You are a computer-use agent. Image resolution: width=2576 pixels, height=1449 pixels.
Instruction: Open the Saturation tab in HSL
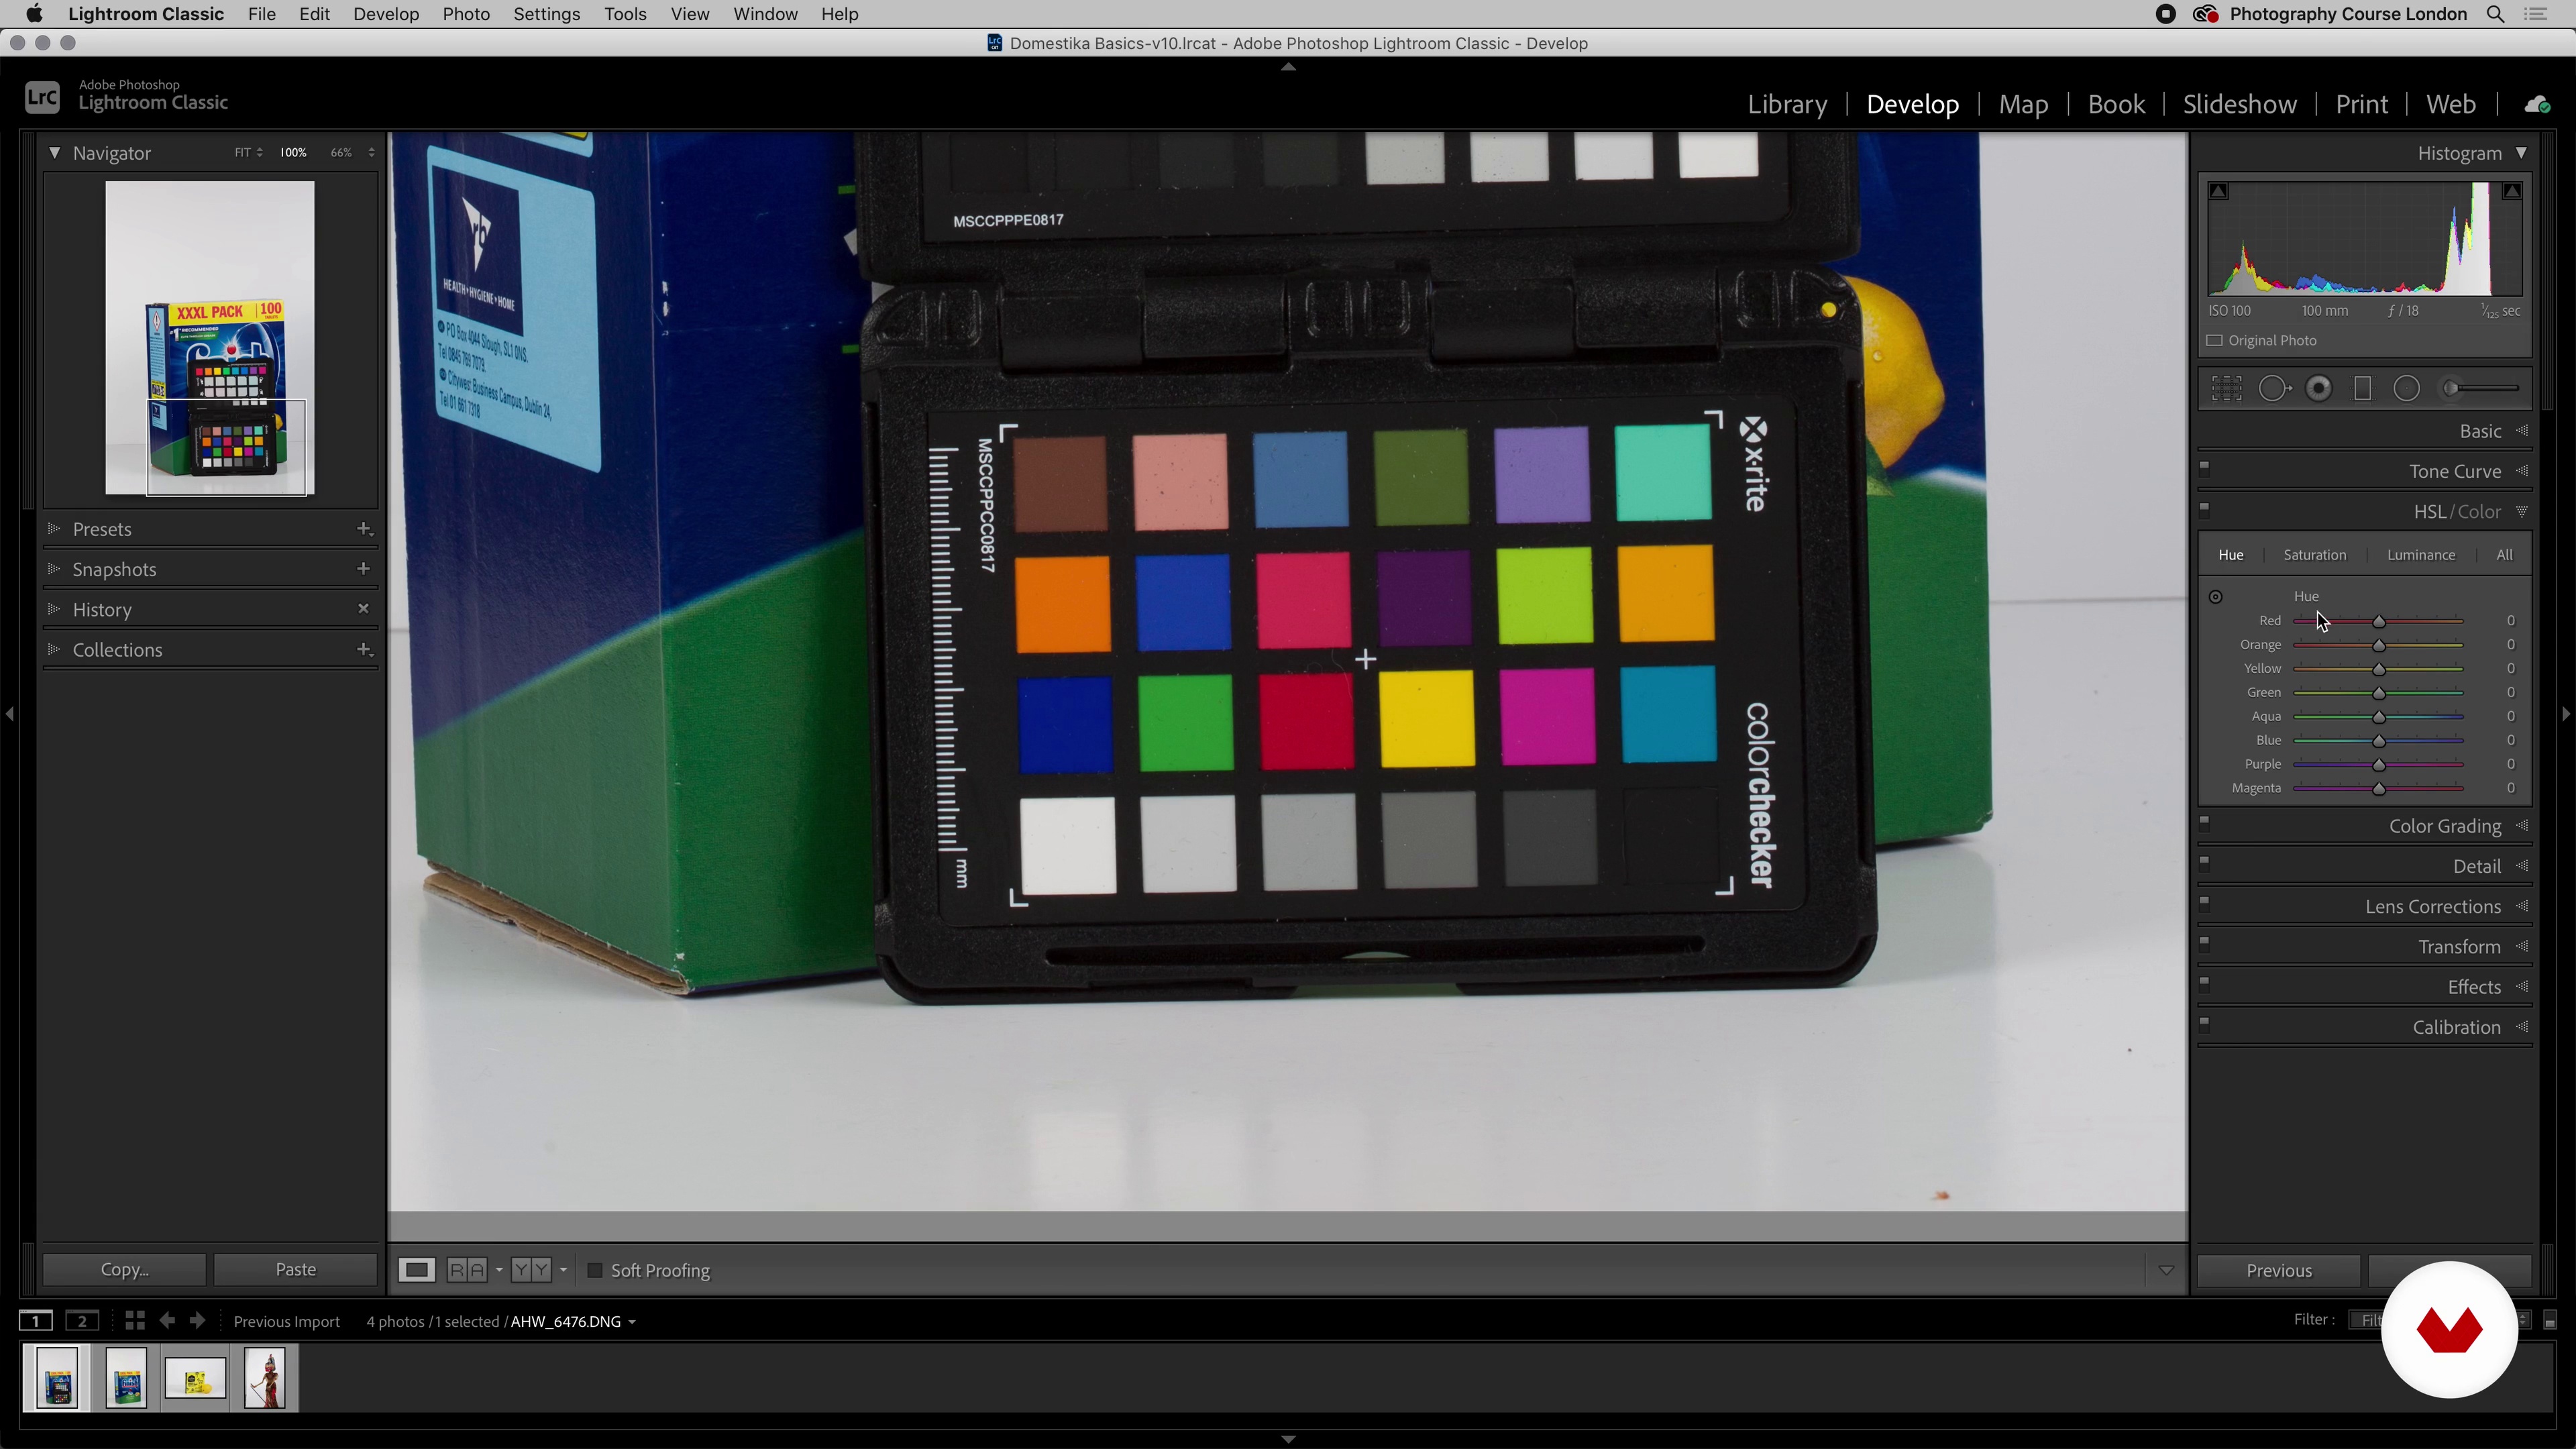tap(2314, 556)
